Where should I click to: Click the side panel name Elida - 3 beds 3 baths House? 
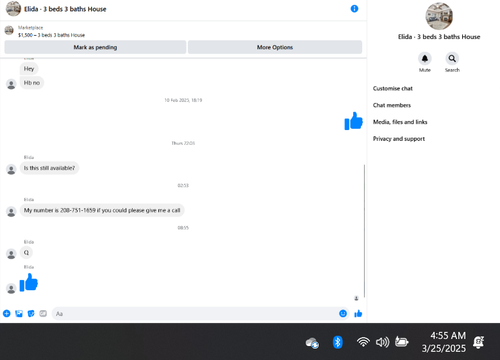pyautogui.click(x=439, y=37)
